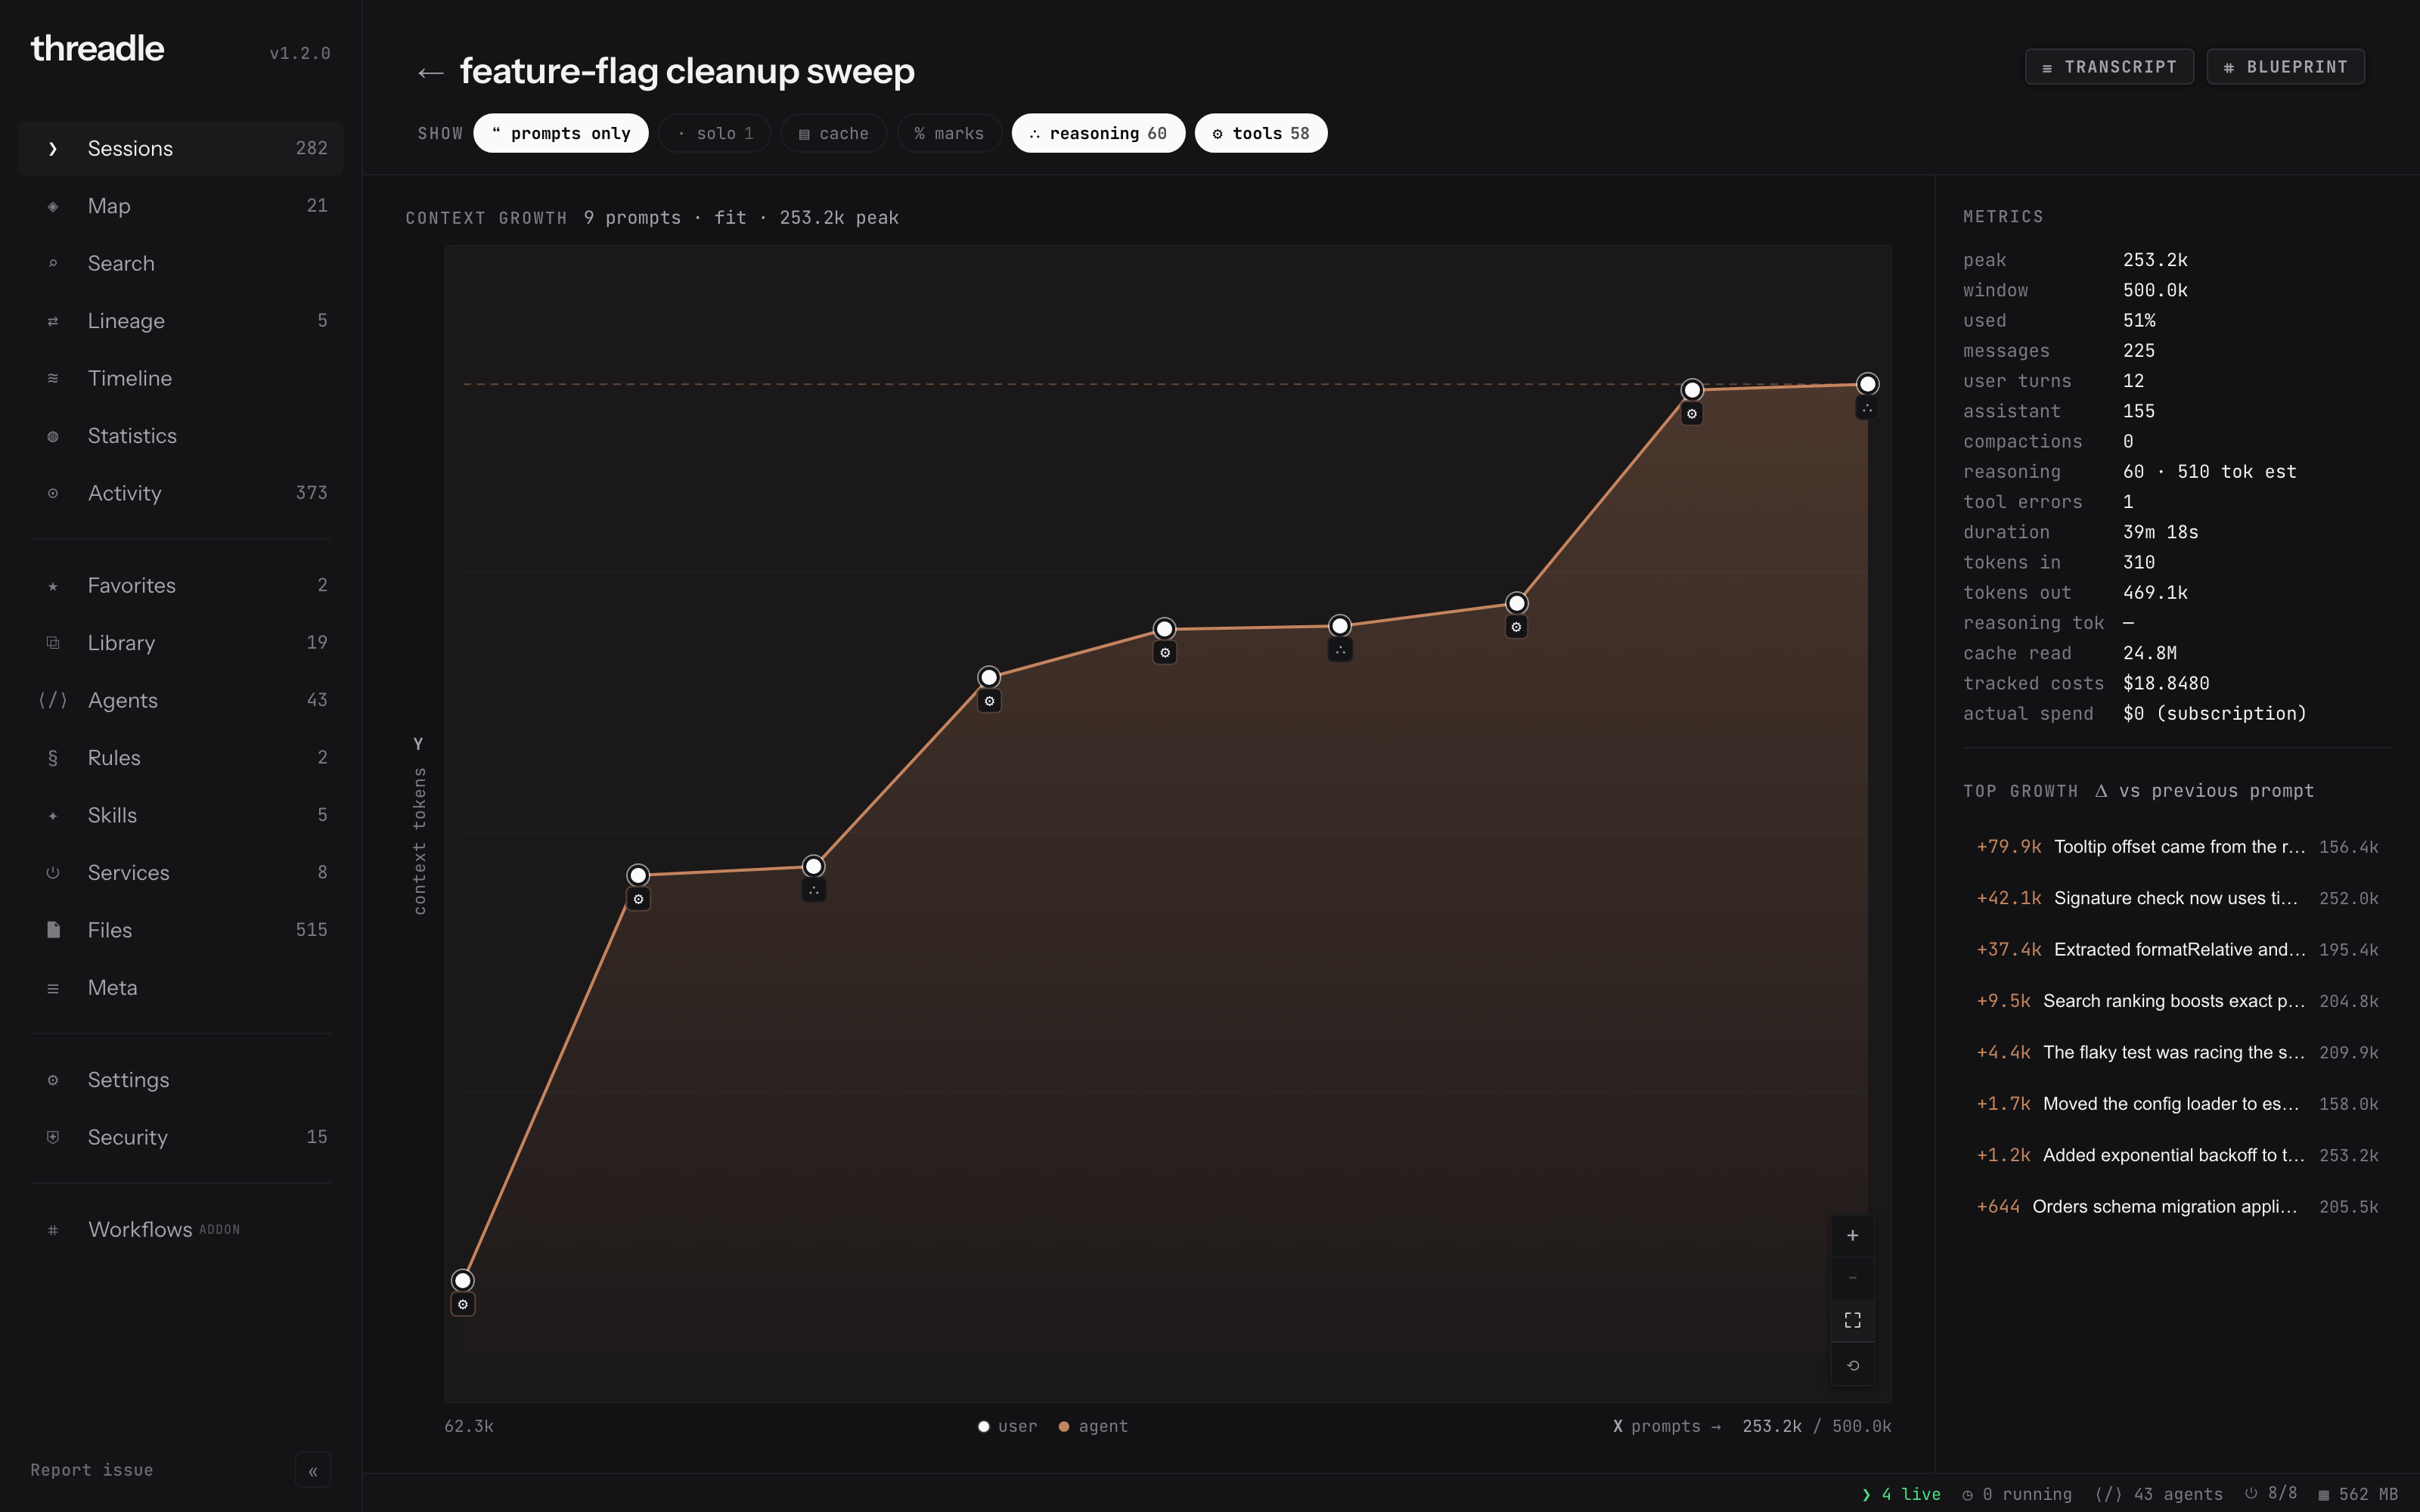Viewport: 2420px width, 1512px height.
Task: Click '562 MB' memory status entry
Action: click(x=2358, y=1494)
